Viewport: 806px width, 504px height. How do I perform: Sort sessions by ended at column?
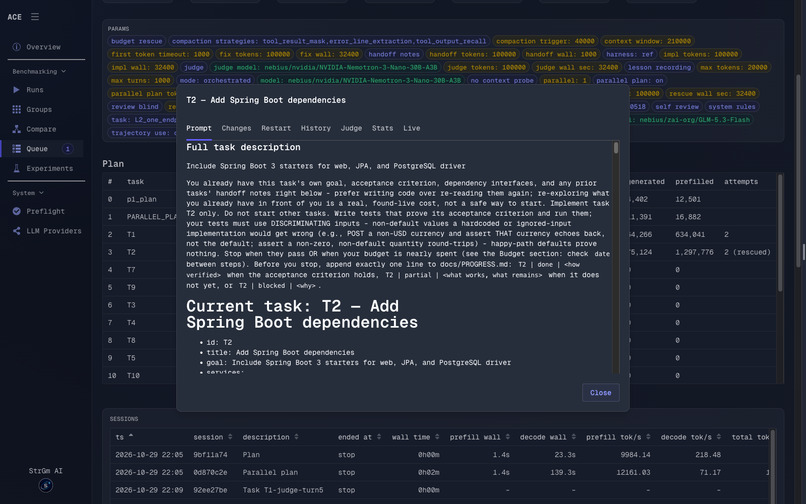point(359,437)
